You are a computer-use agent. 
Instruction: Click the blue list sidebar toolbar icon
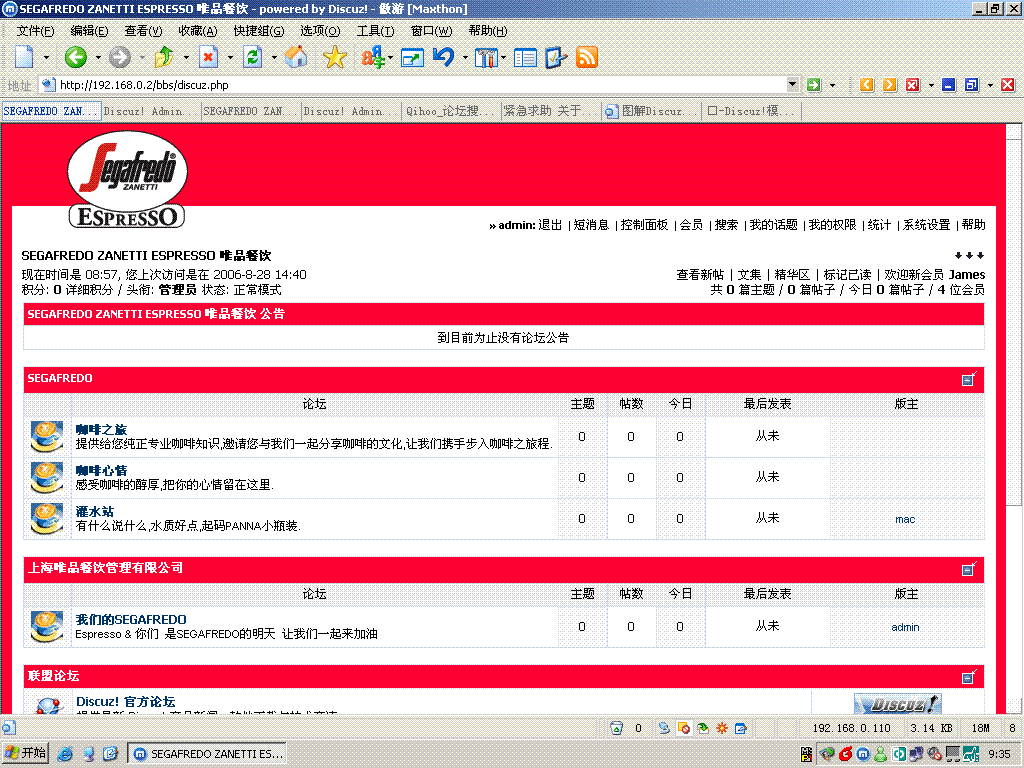(x=525, y=58)
